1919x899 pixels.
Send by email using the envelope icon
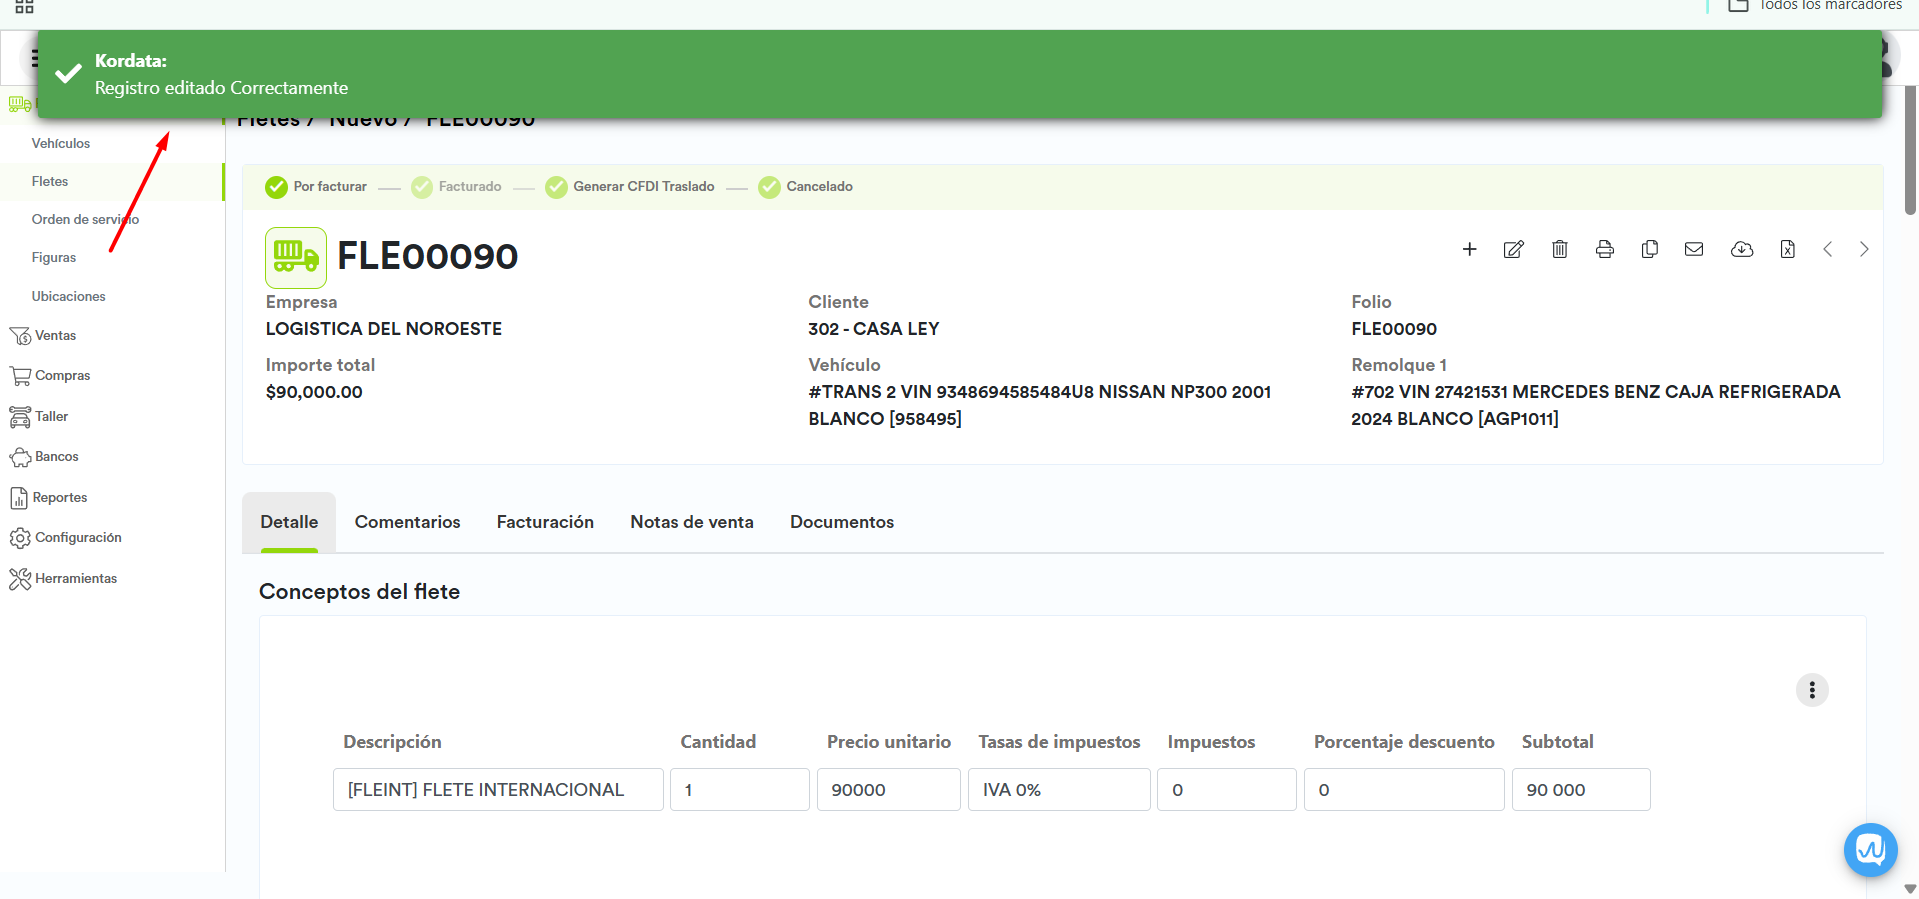[x=1694, y=249]
